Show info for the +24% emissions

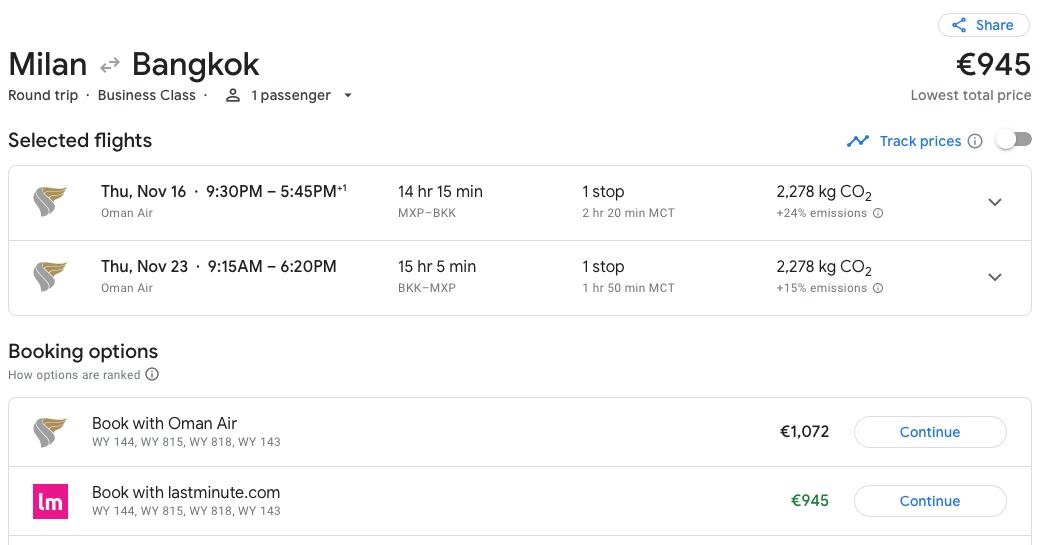pyautogui.click(x=878, y=213)
